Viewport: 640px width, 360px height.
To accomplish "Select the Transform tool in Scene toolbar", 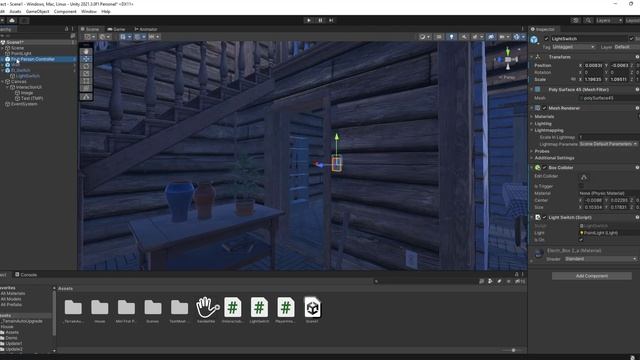I will [86, 89].
